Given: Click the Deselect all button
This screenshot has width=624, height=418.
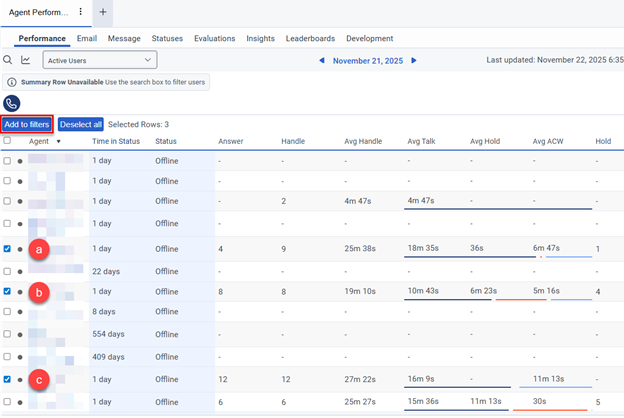Looking at the screenshot, I should [x=81, y=124].
